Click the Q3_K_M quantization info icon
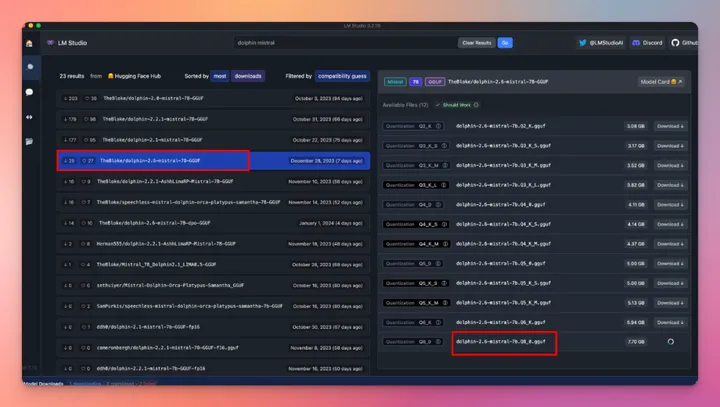This screenshot has width=720, height=407. (445, 165)
